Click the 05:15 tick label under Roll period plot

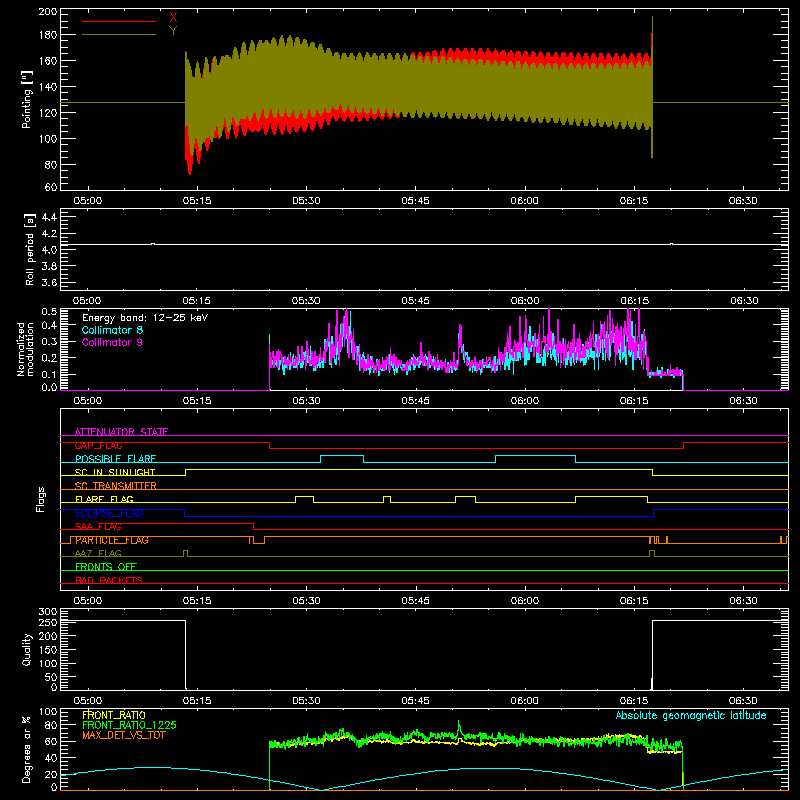click(196, 301)
